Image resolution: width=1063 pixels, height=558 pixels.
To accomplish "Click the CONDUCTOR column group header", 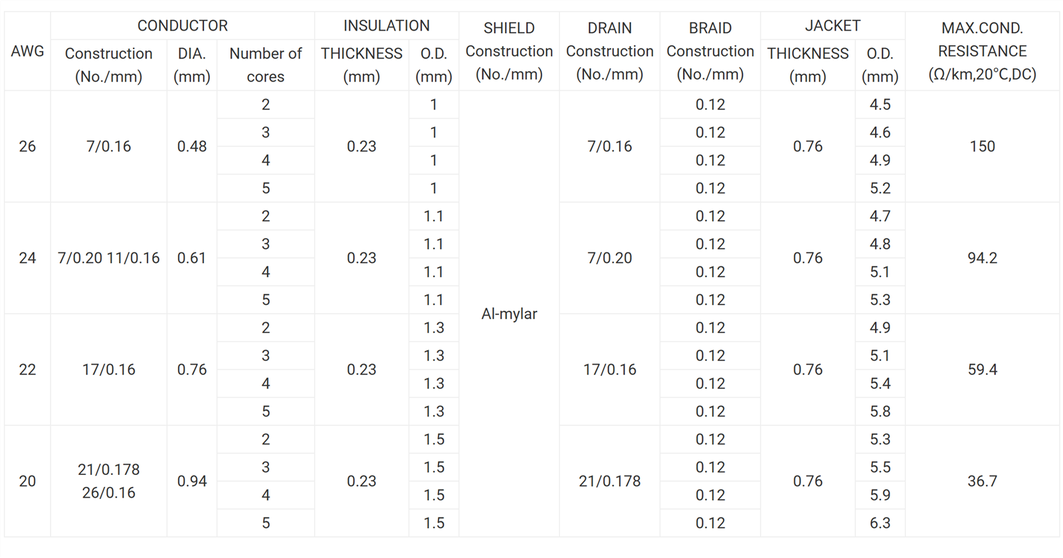I will (182, 26).
